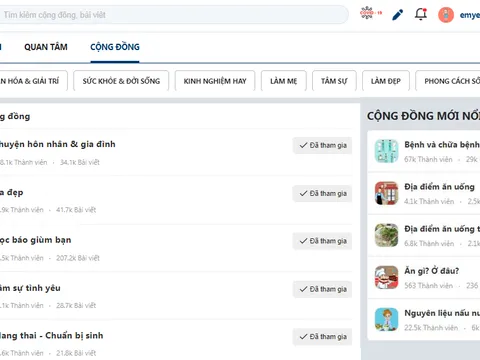Filter by SỨC KHỎE & ĐỜI SỐNG category
Image resolution: width=480 pixels, height=360 pixels.
click(121, 81)
